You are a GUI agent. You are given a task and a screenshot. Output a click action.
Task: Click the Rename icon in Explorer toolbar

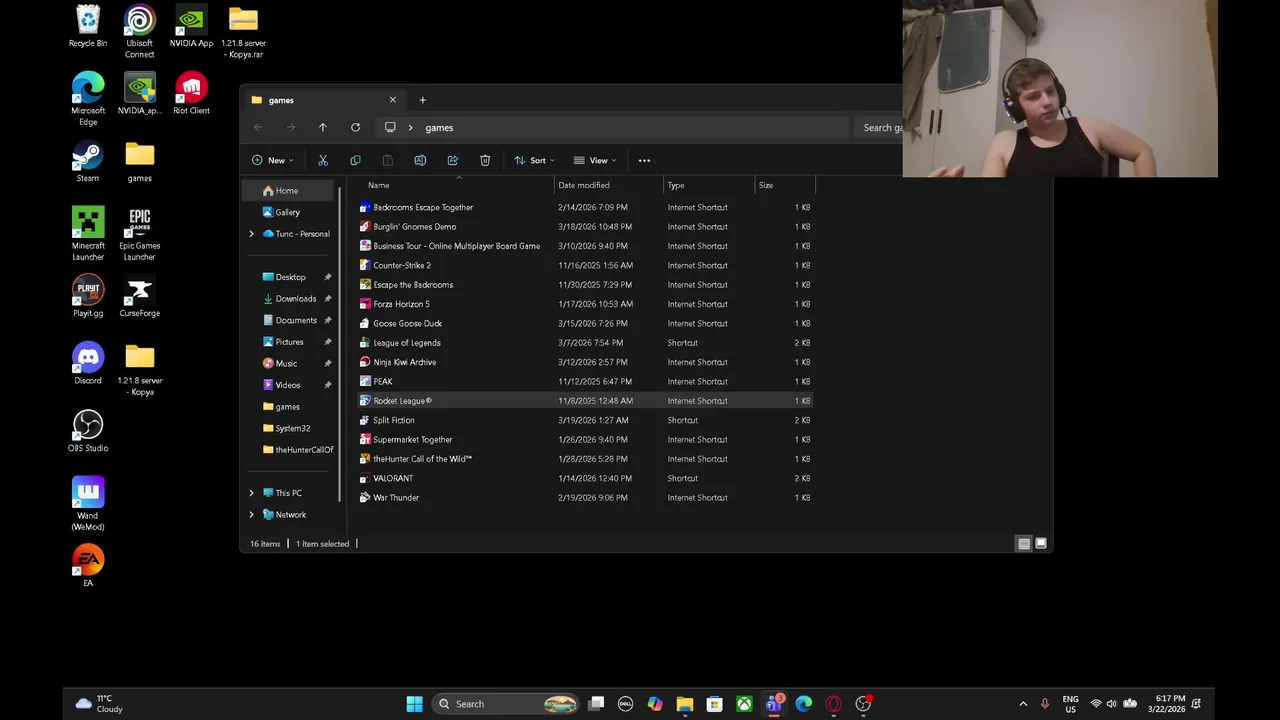click(420, 160)
